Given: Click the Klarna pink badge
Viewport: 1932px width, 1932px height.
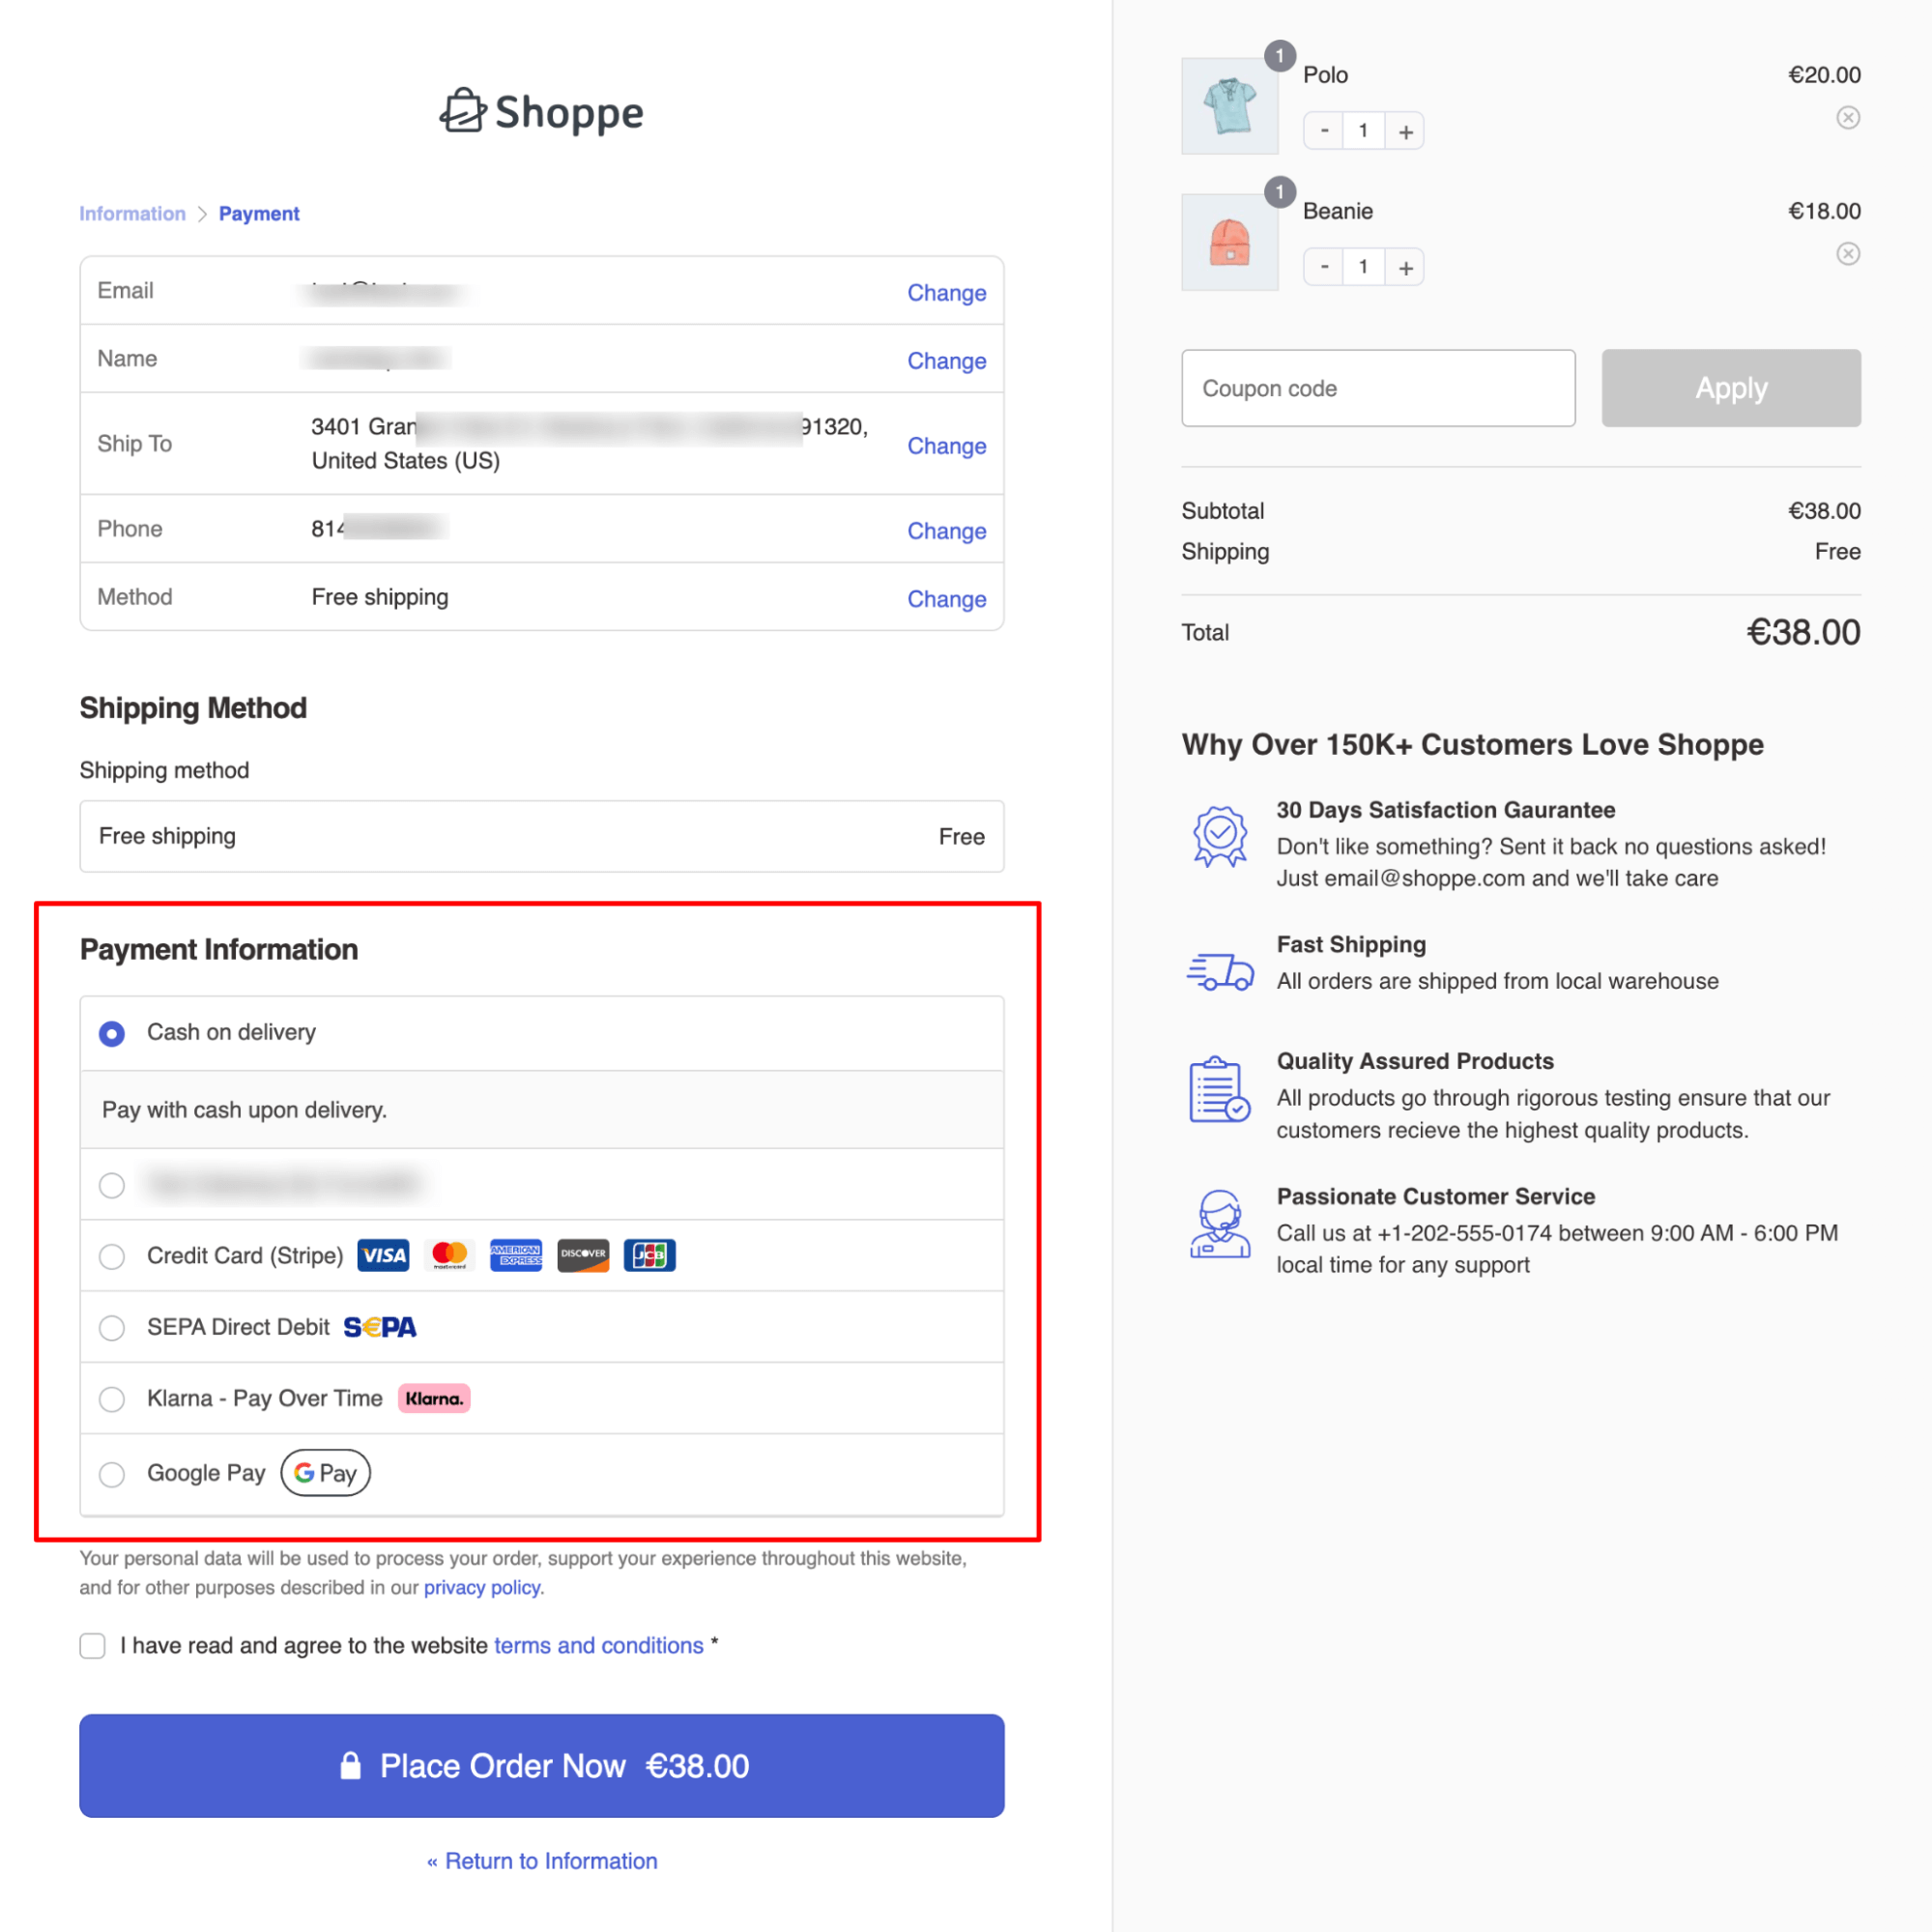Looking at the screenshot, I should click(x=434, y=1398).
